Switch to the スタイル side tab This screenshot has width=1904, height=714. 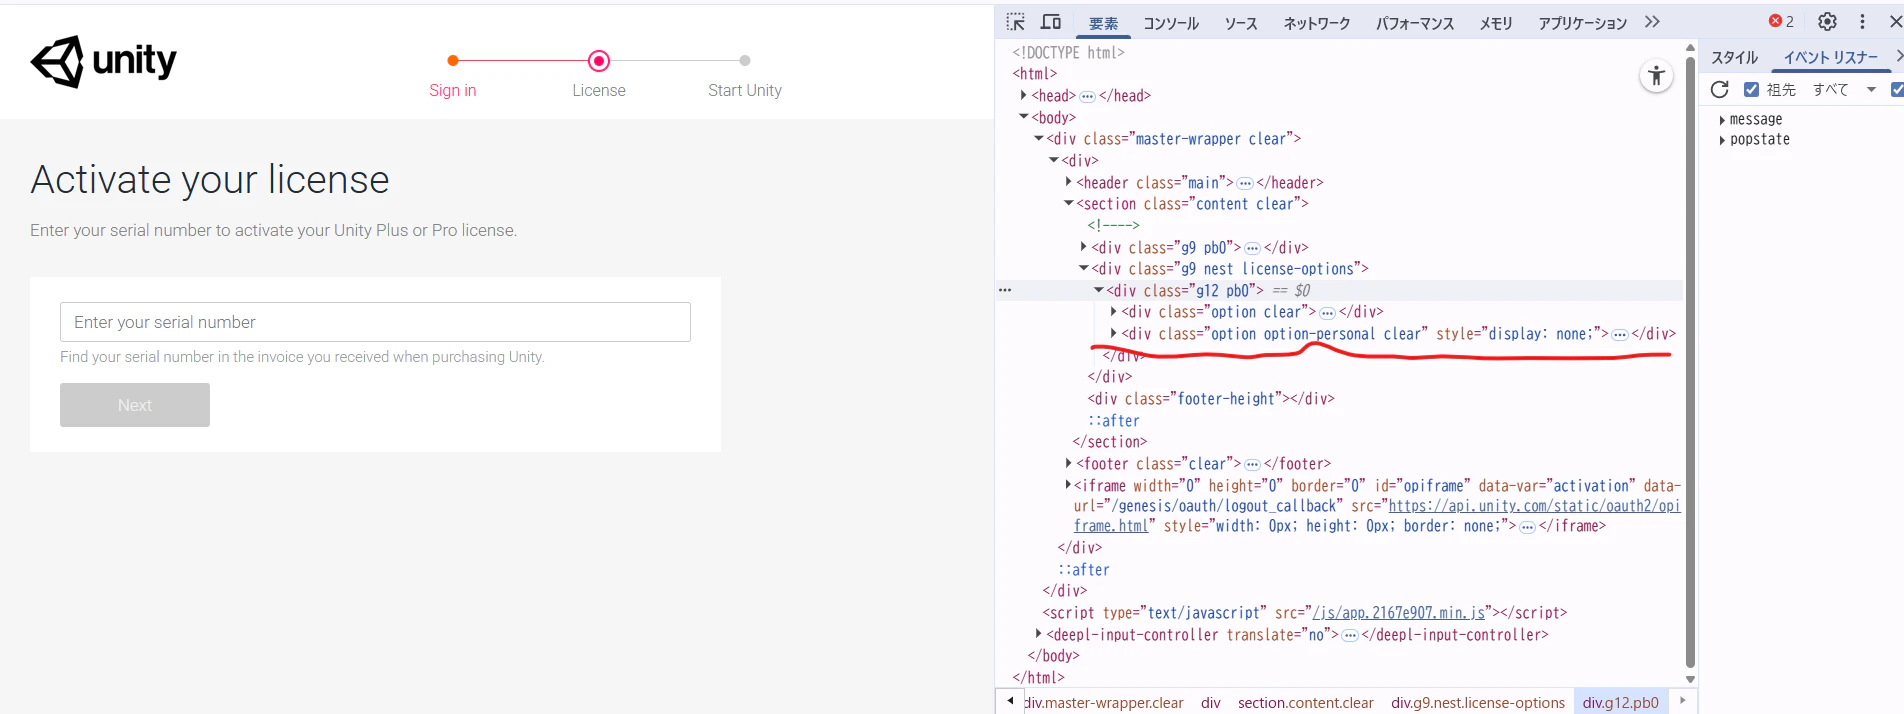pyautogui.click(x=1734, y=58)
